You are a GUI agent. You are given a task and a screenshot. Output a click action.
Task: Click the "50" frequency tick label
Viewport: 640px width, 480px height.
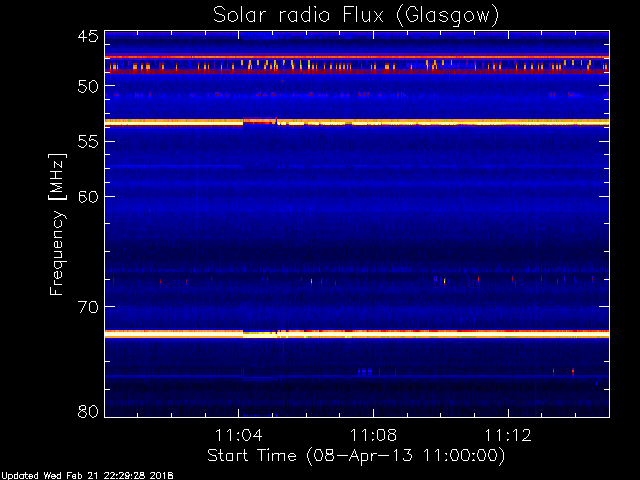[x=88, y=86]
